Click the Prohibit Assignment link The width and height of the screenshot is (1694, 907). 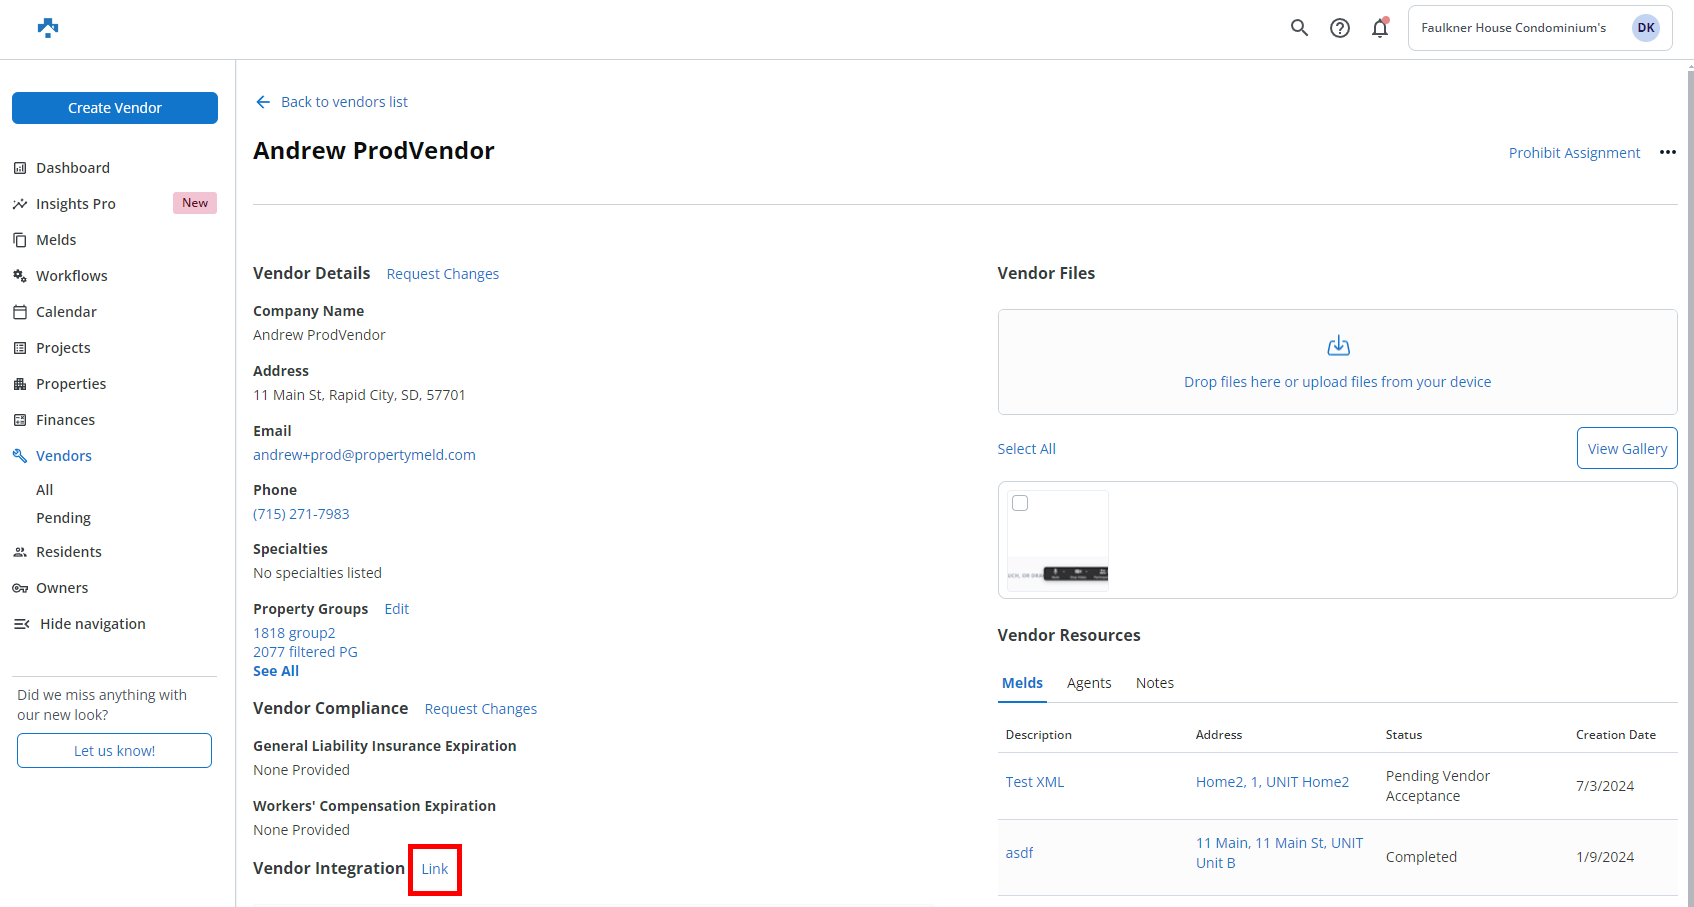coord(1574,153)
